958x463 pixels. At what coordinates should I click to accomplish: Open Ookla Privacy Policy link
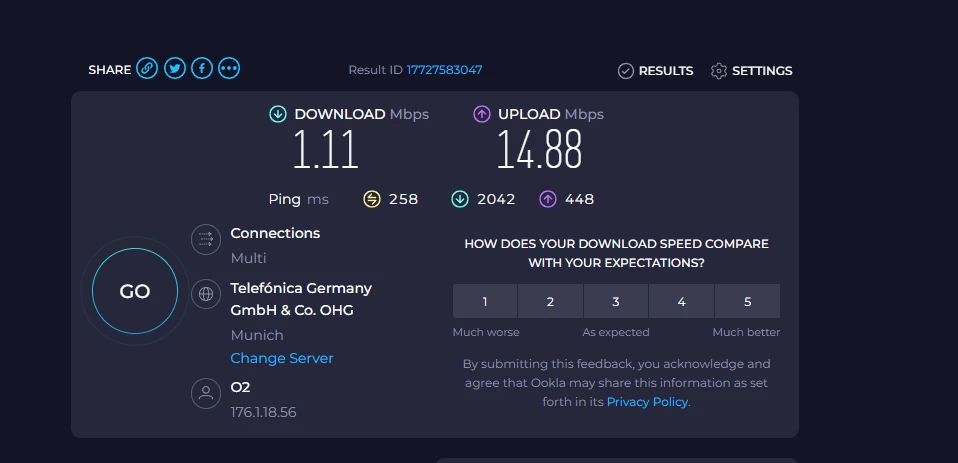pos(647,401)
